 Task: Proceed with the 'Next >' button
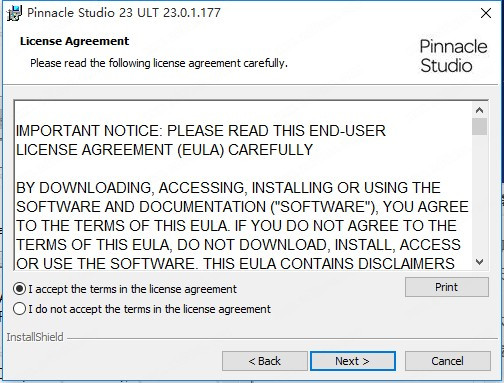(x=353, y=361)
